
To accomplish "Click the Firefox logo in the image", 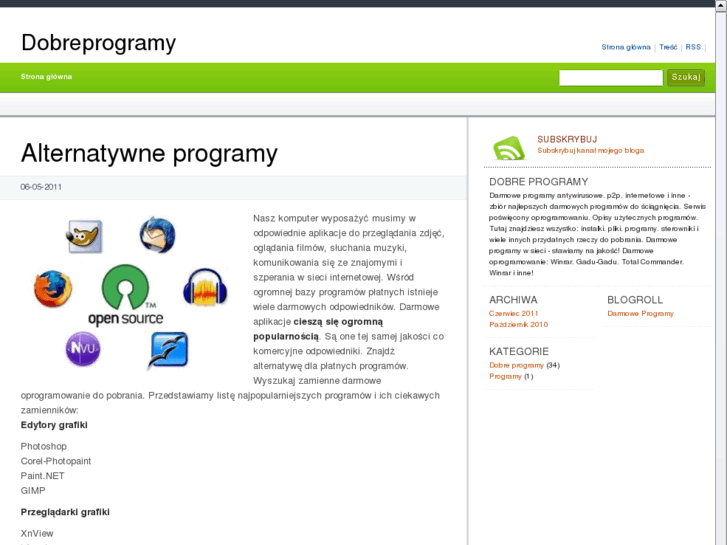I will pos(53,289).
